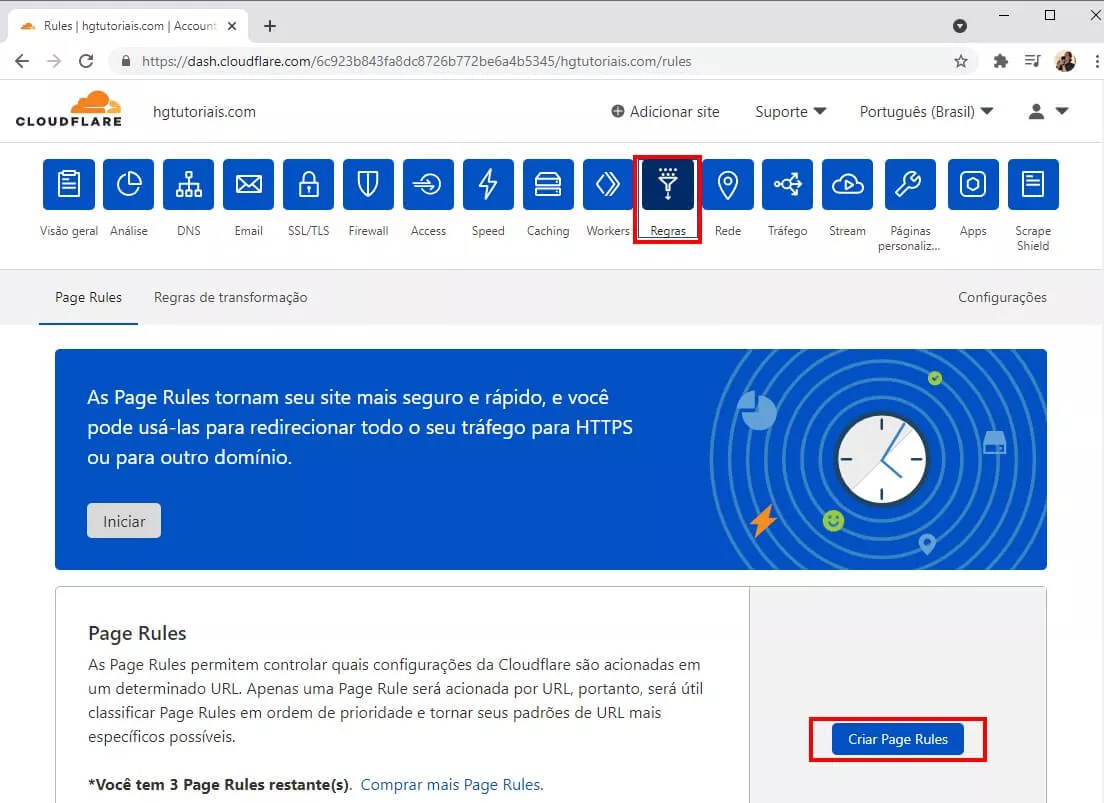Click Adicionar site
The height and width of the screenshot is (803, 1104).
[665, 111]
